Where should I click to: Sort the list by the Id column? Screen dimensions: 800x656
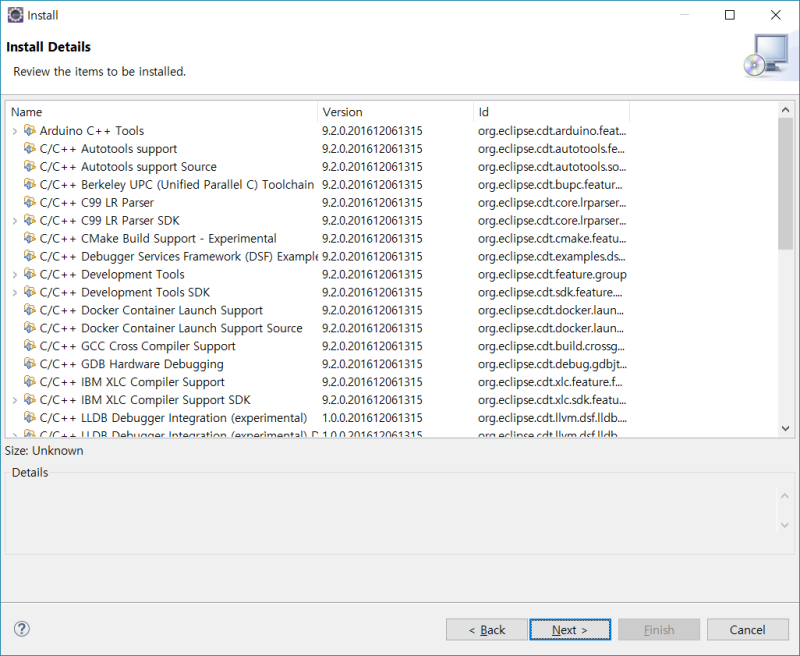(552, 112)
